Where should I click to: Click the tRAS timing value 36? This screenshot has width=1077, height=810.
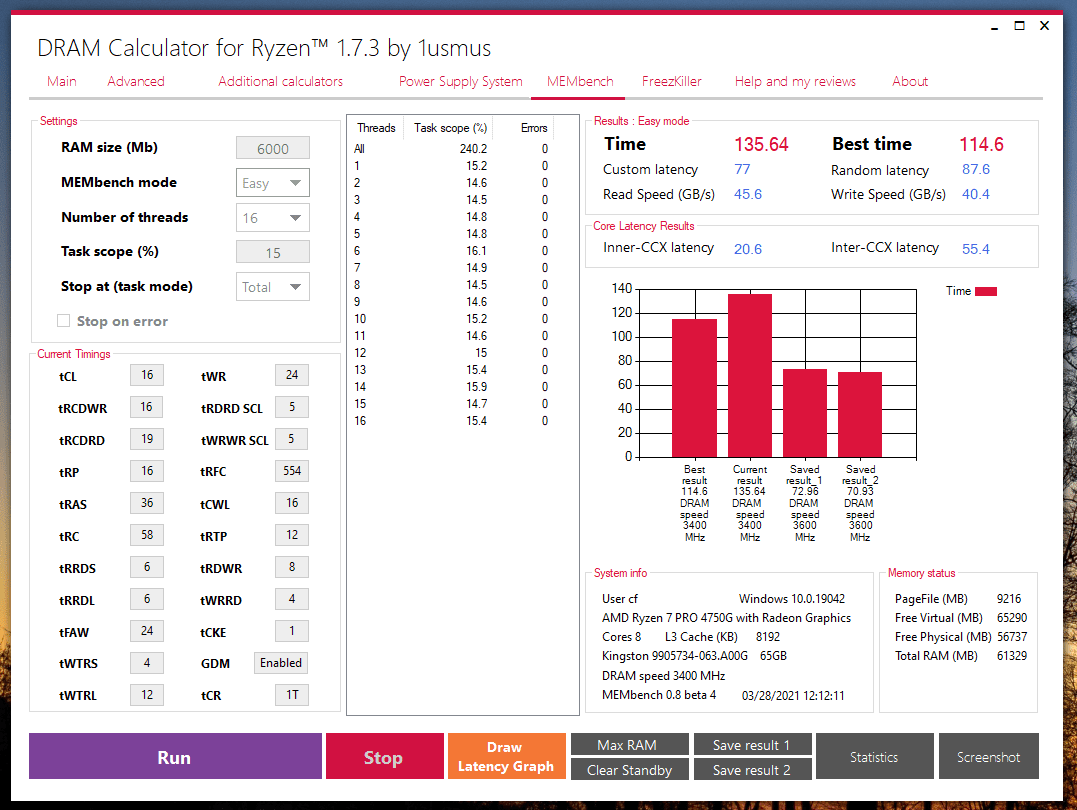coord(147,503)
